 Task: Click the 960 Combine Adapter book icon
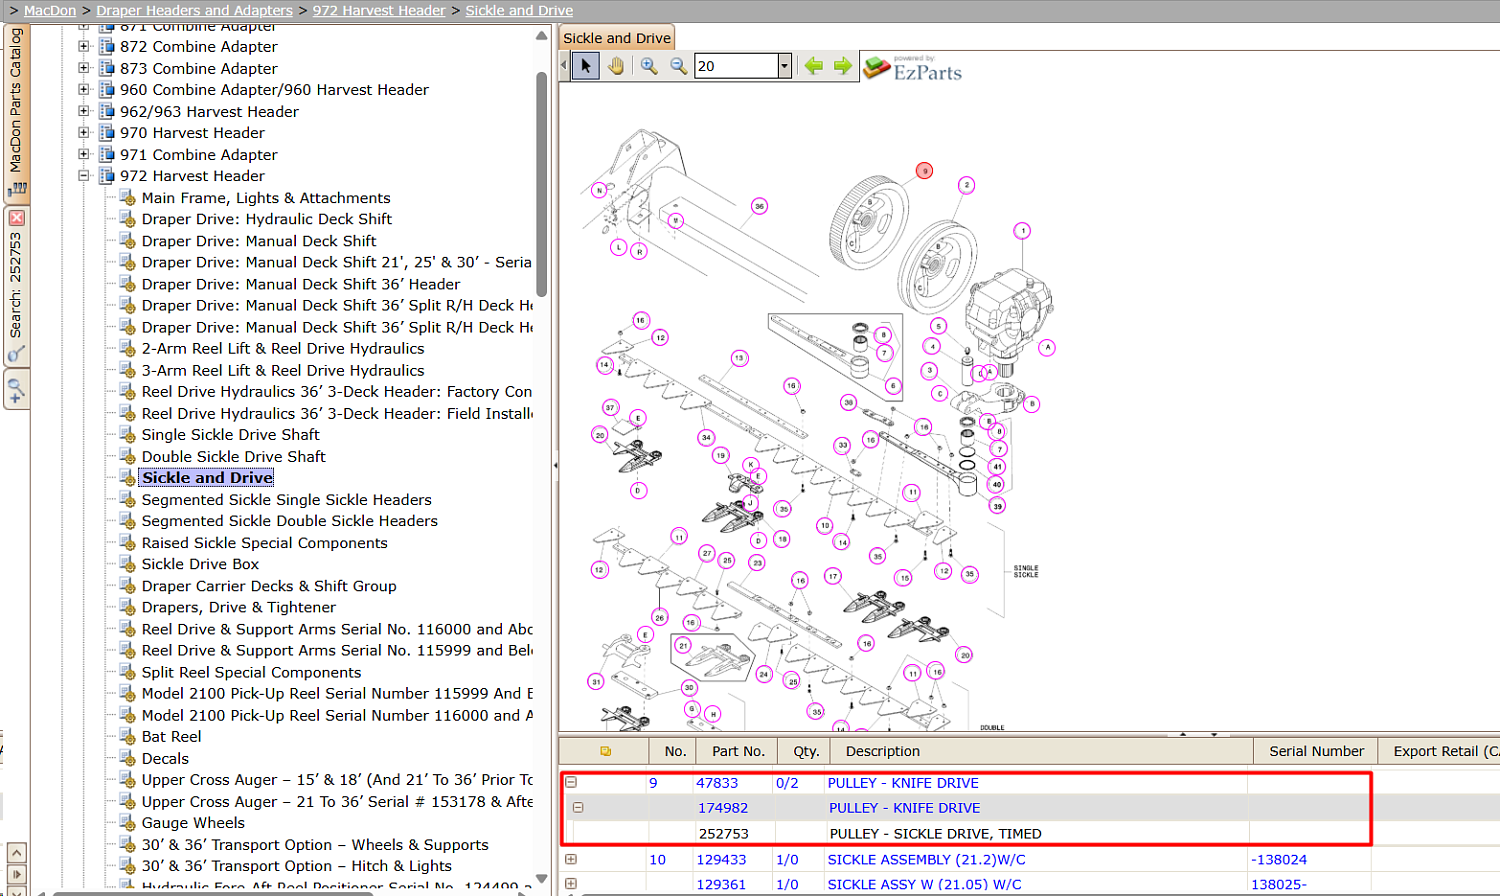click(x=107, y=90)
